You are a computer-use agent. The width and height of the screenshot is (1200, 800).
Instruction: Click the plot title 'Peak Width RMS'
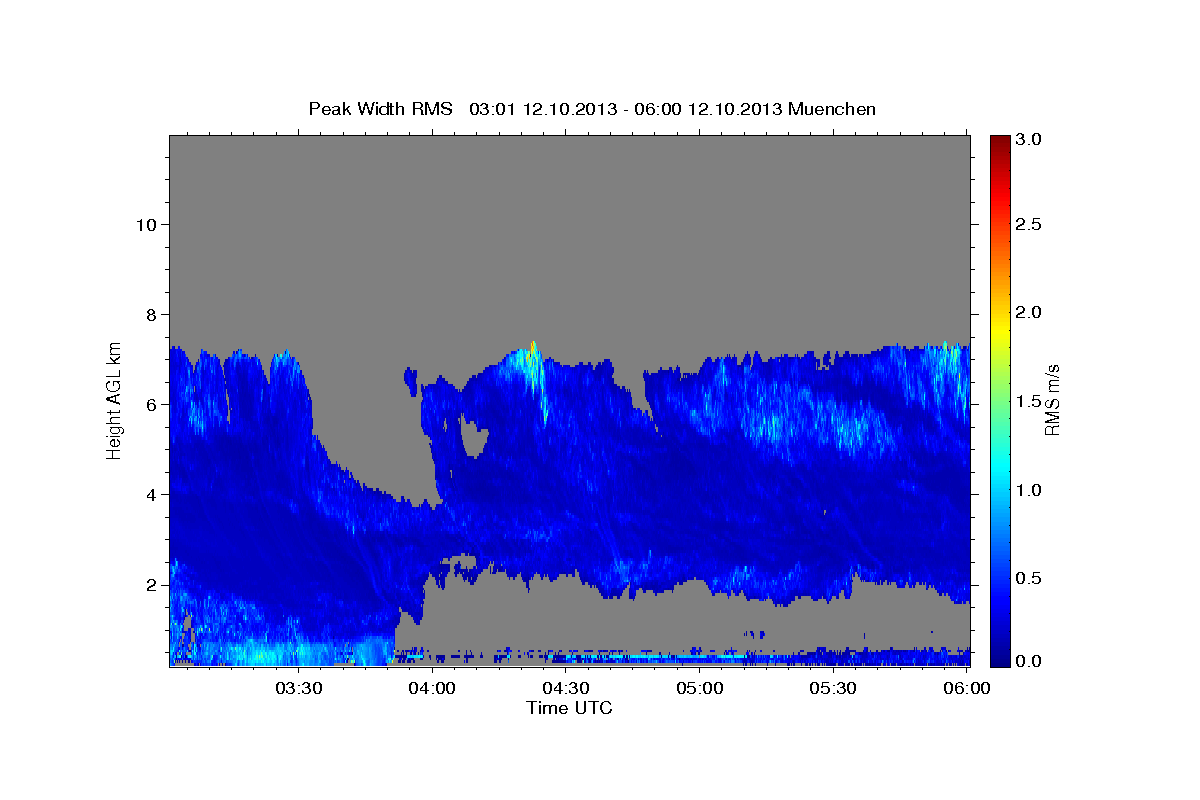click(380, 108)
